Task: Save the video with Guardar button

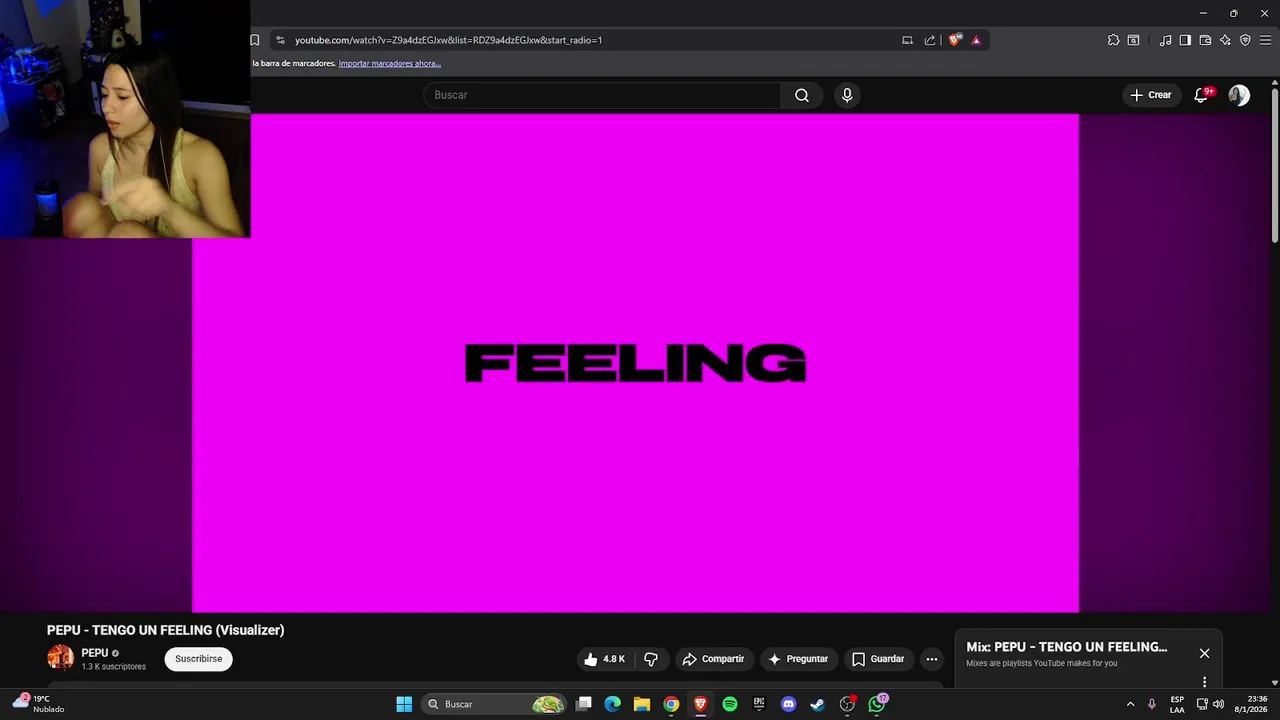Action: click(x=878, y=659)
